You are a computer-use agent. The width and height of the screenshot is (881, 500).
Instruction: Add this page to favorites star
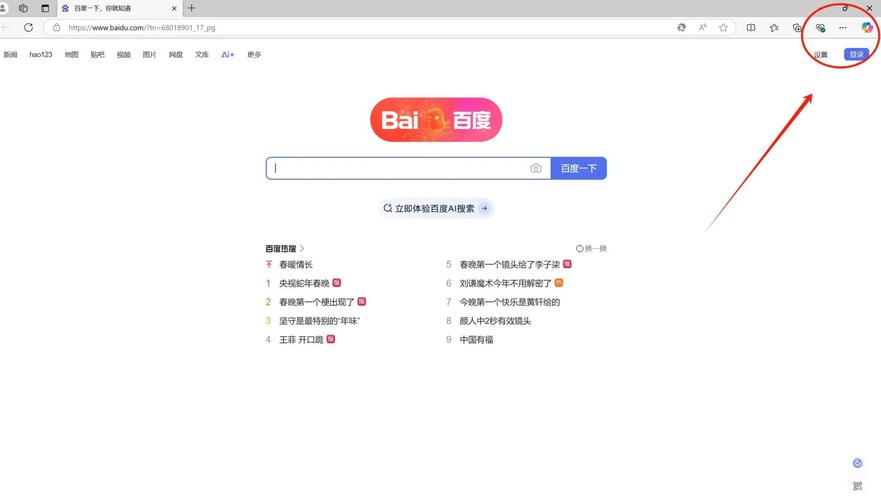pos(724,28)
